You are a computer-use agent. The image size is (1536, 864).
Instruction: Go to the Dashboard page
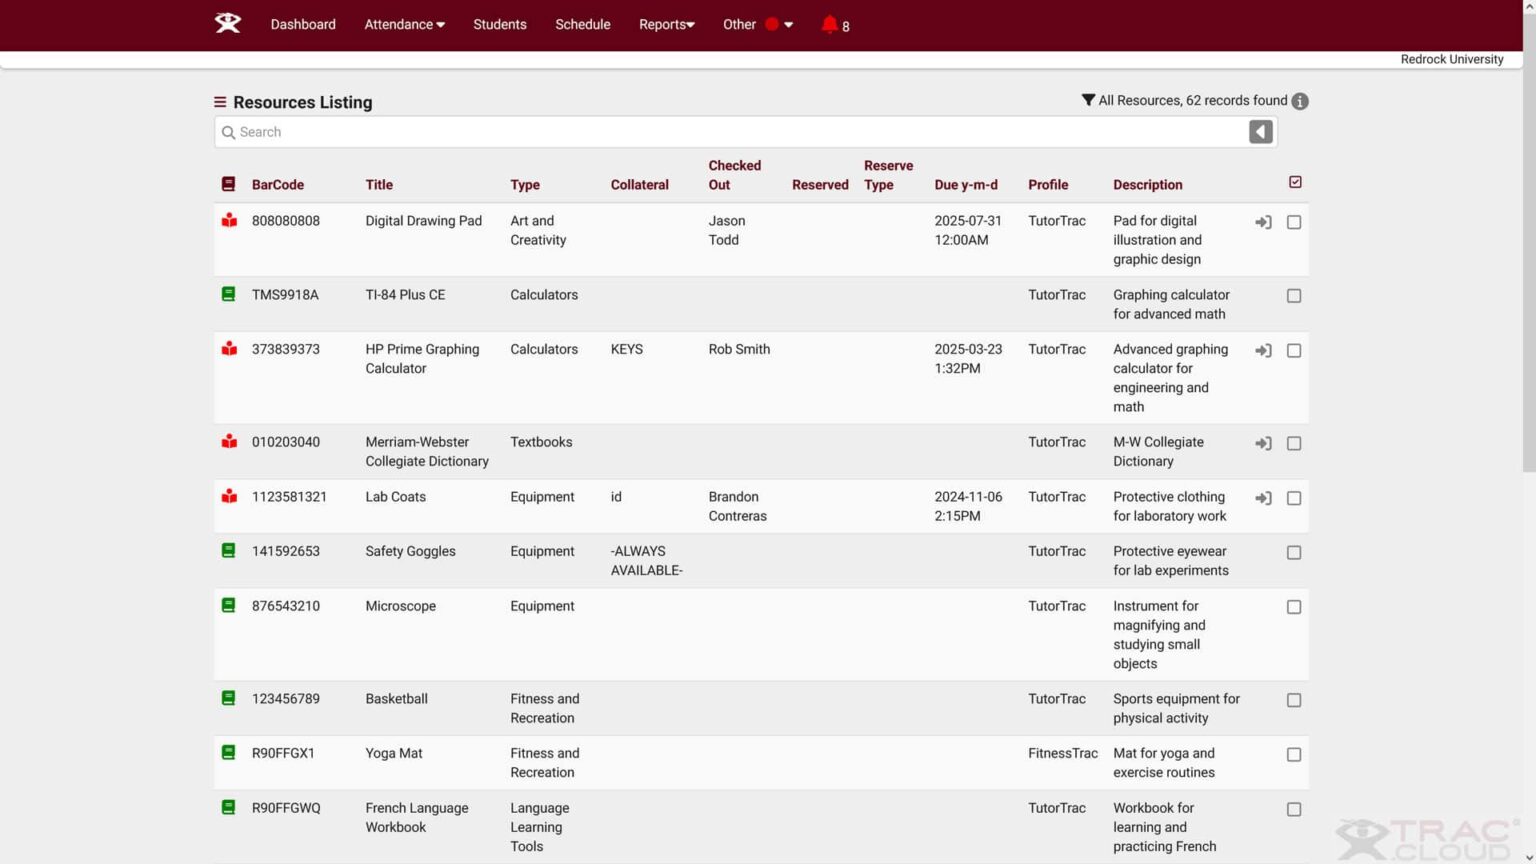[x=303, y=24]
